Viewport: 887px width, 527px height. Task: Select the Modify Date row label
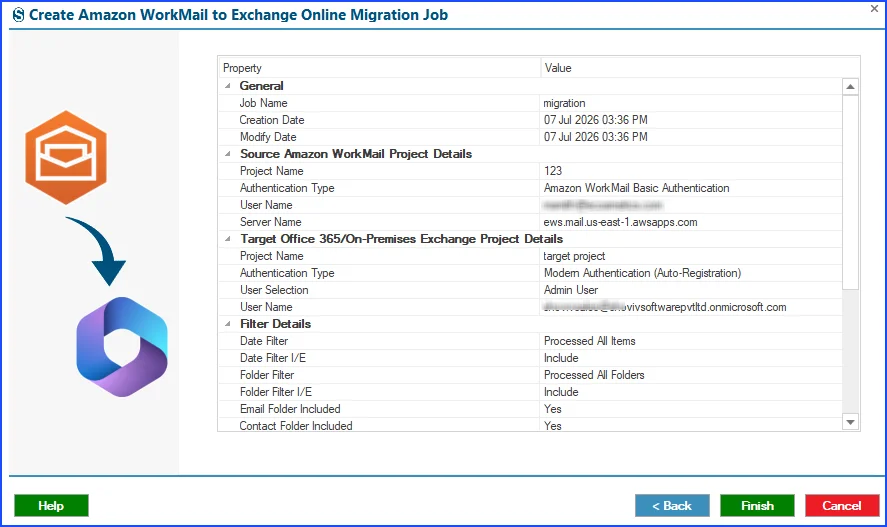tap(268, 137)
